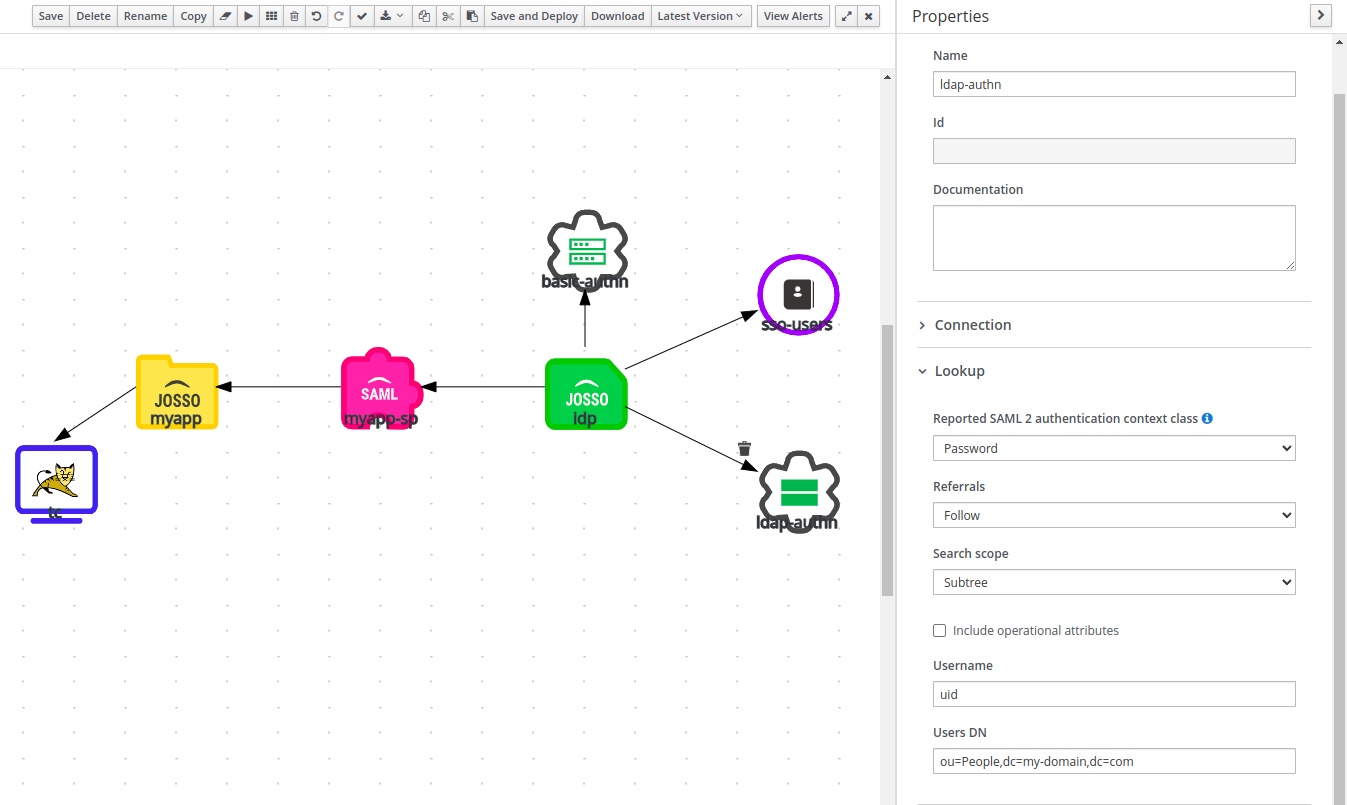Select the ldap-authn node on canvas
Image resolution: width=1347 pixels, height=805 pixels.
[x=798, y=492]
